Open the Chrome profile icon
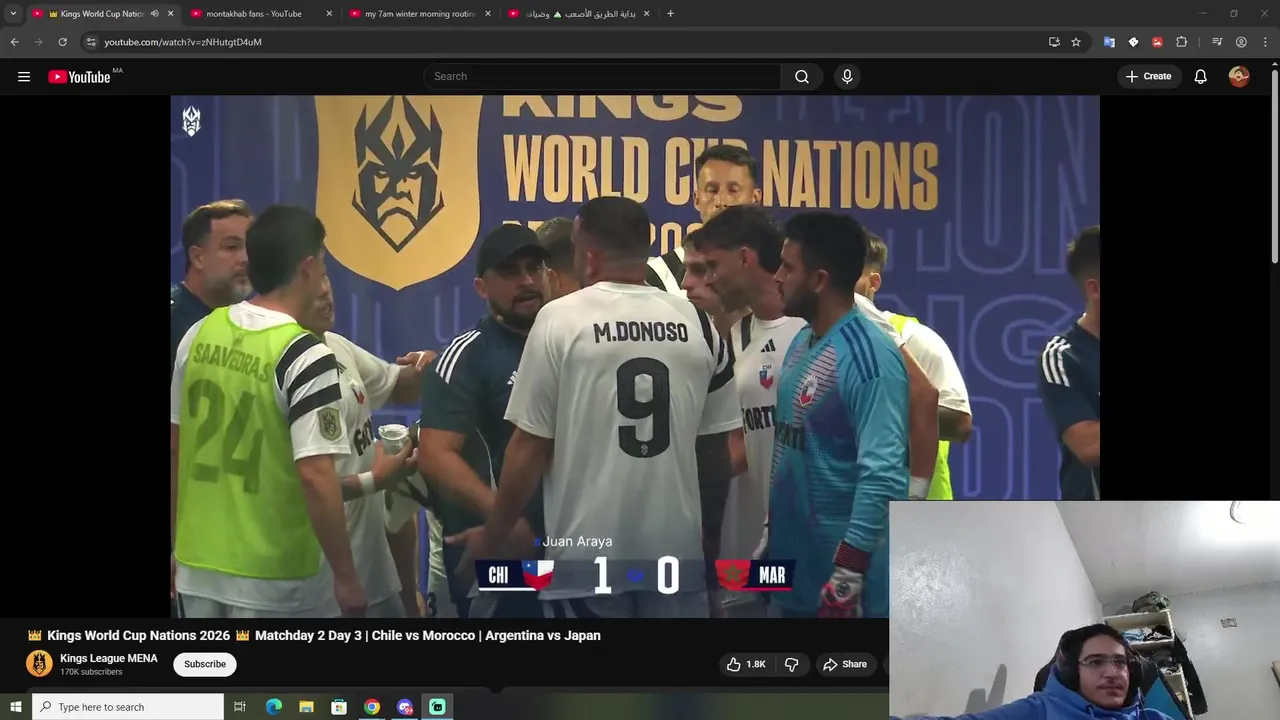The image size is (1280, 720). [x=1241, y=42]
